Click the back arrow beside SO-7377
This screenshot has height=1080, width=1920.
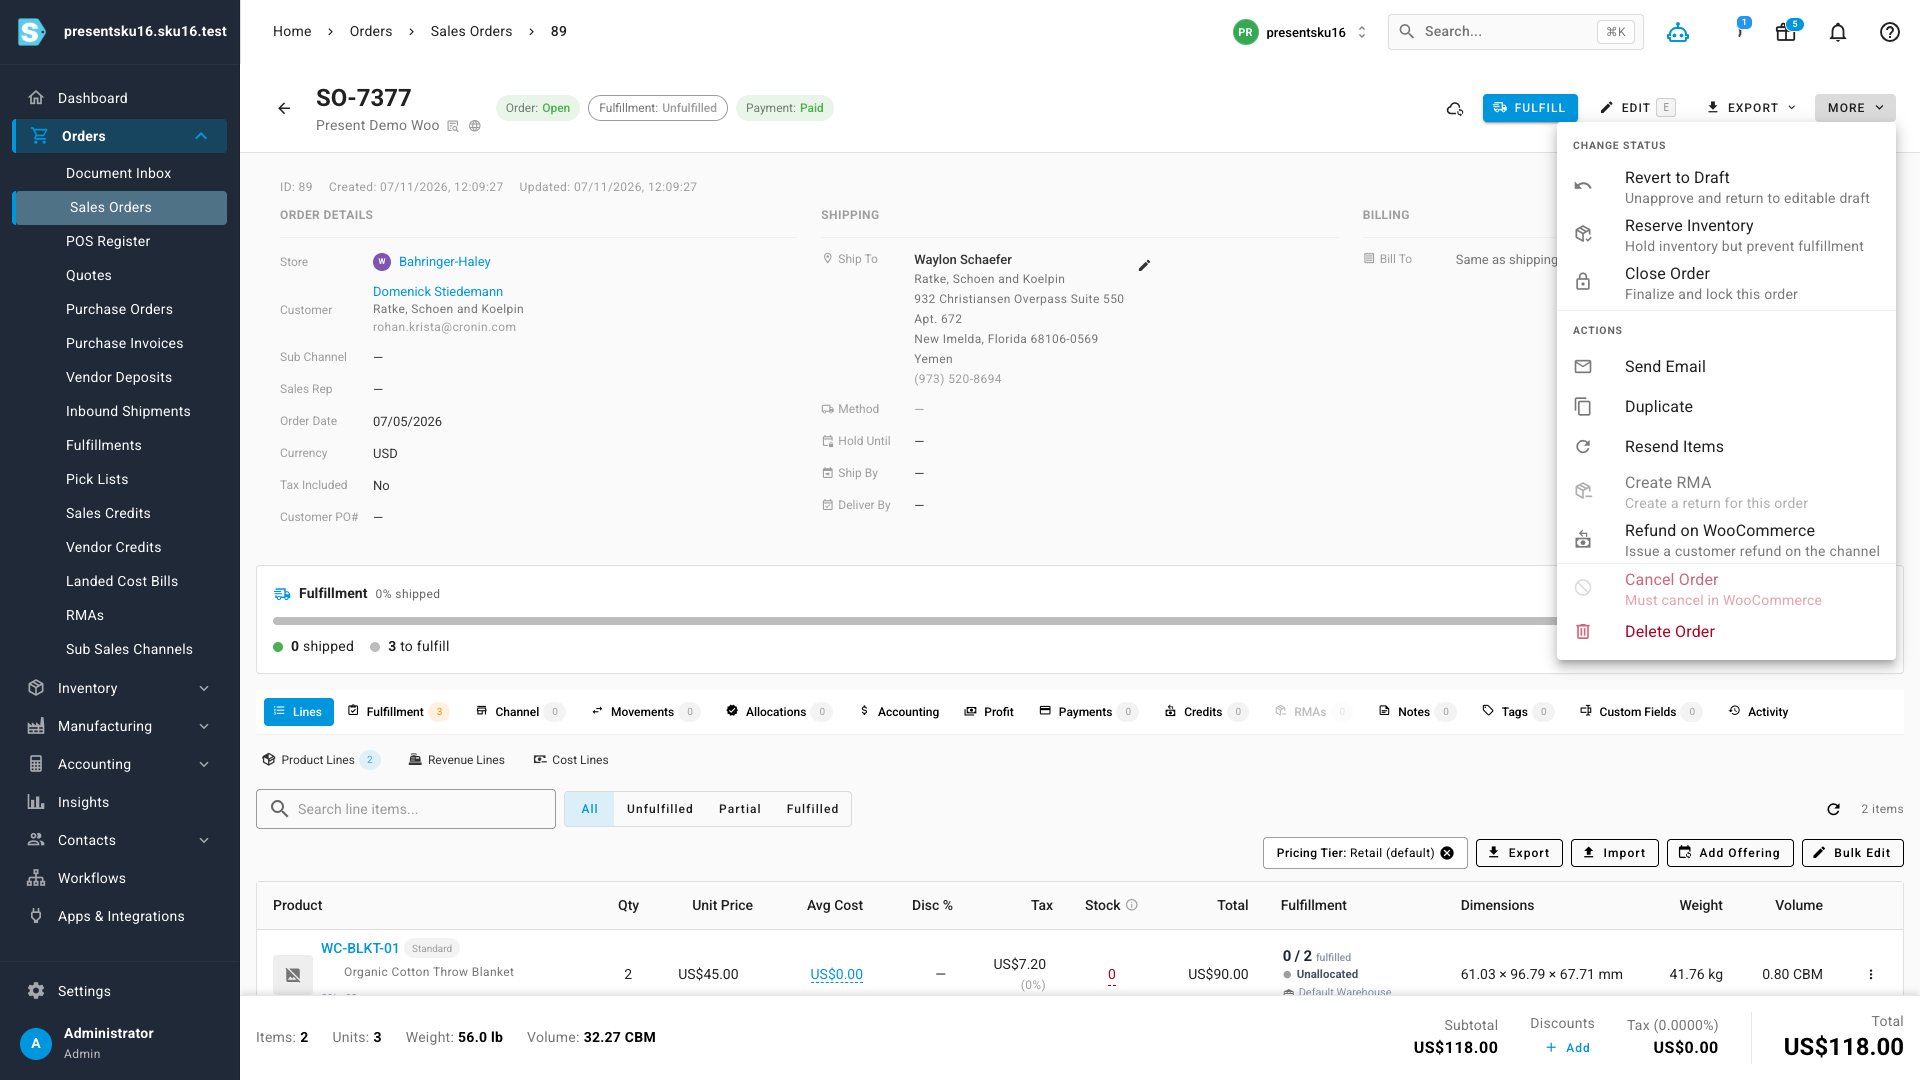tap(284, 108)
